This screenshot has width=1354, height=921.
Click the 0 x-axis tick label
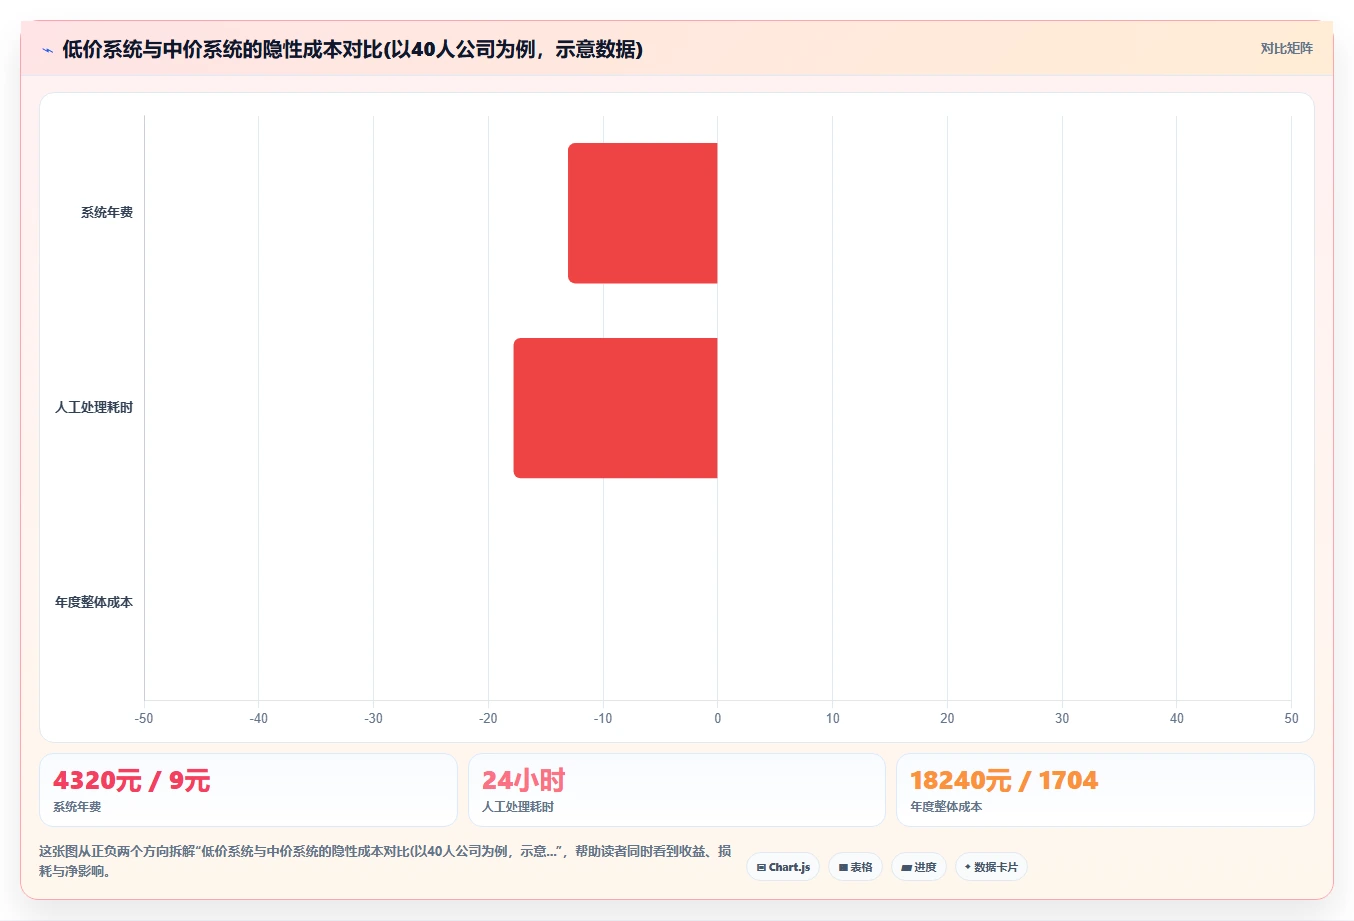point(717,718)
